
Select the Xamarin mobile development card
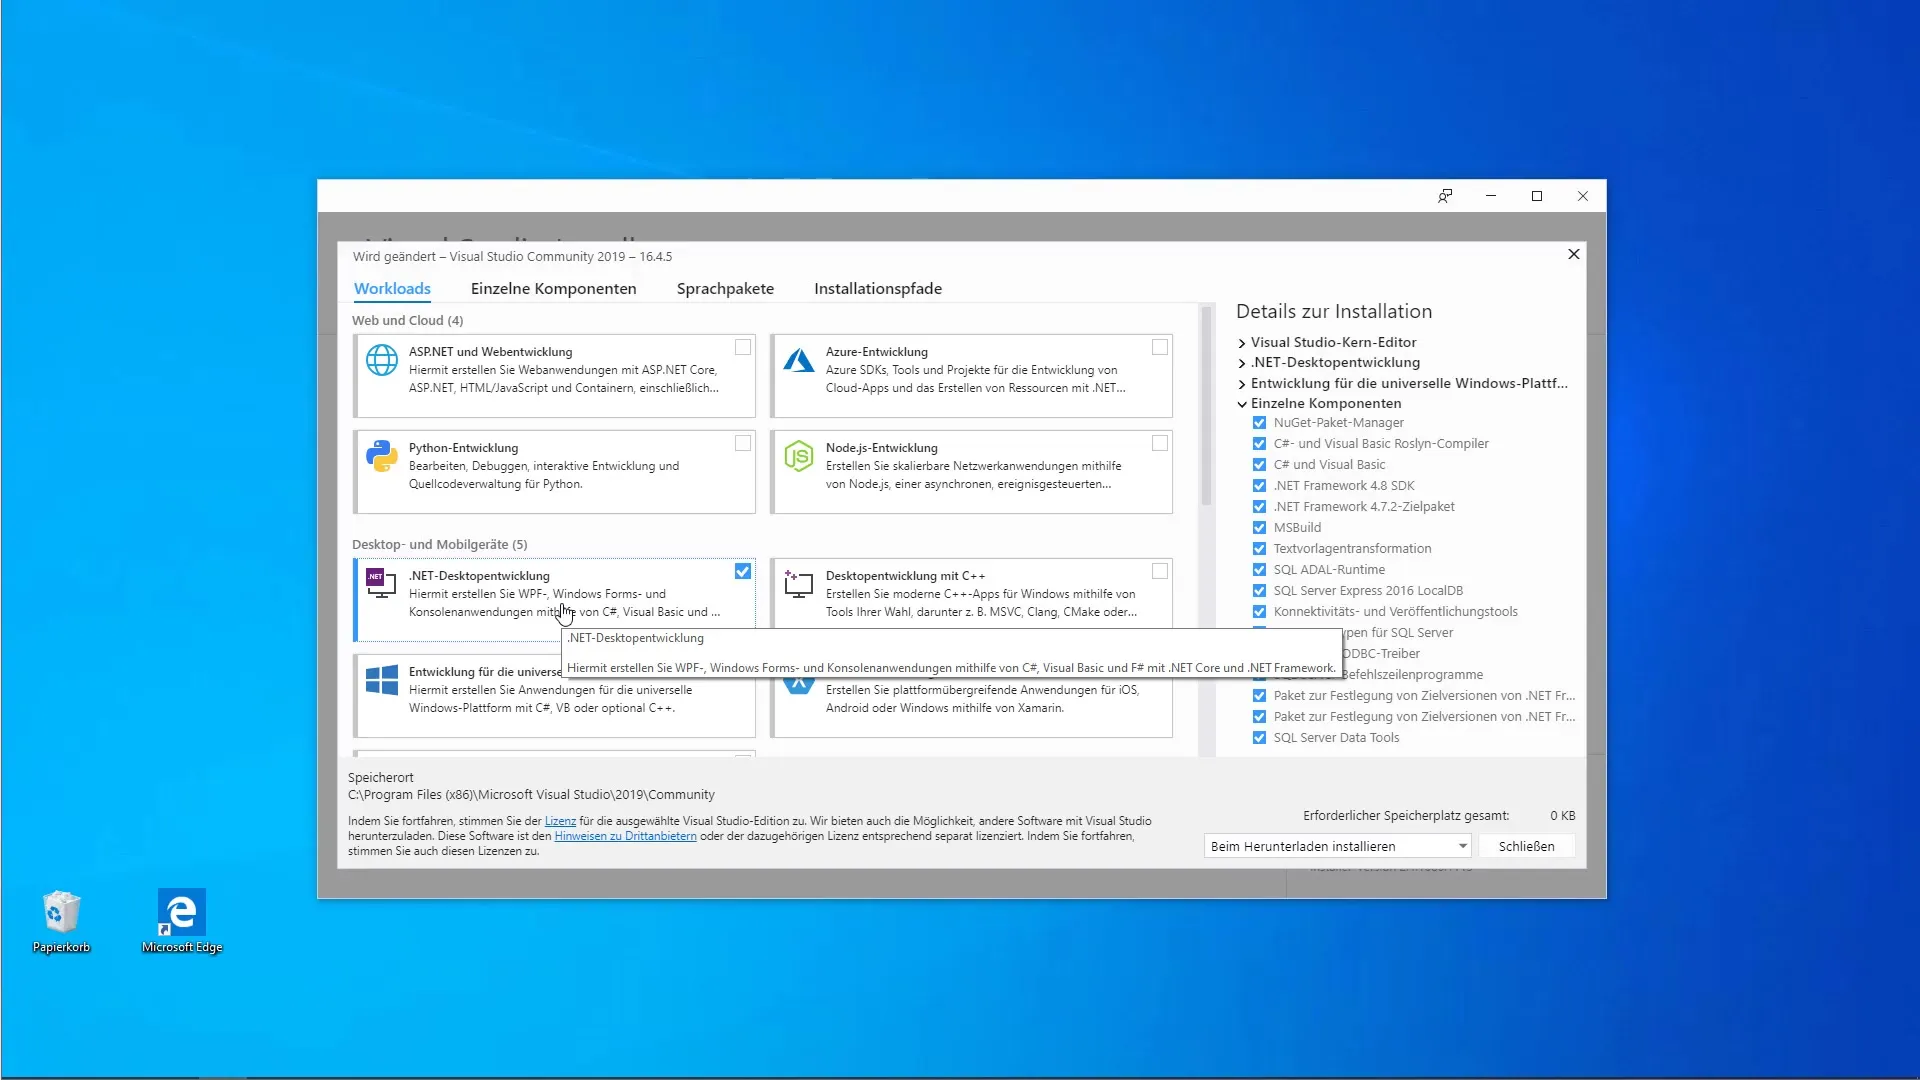971,696
